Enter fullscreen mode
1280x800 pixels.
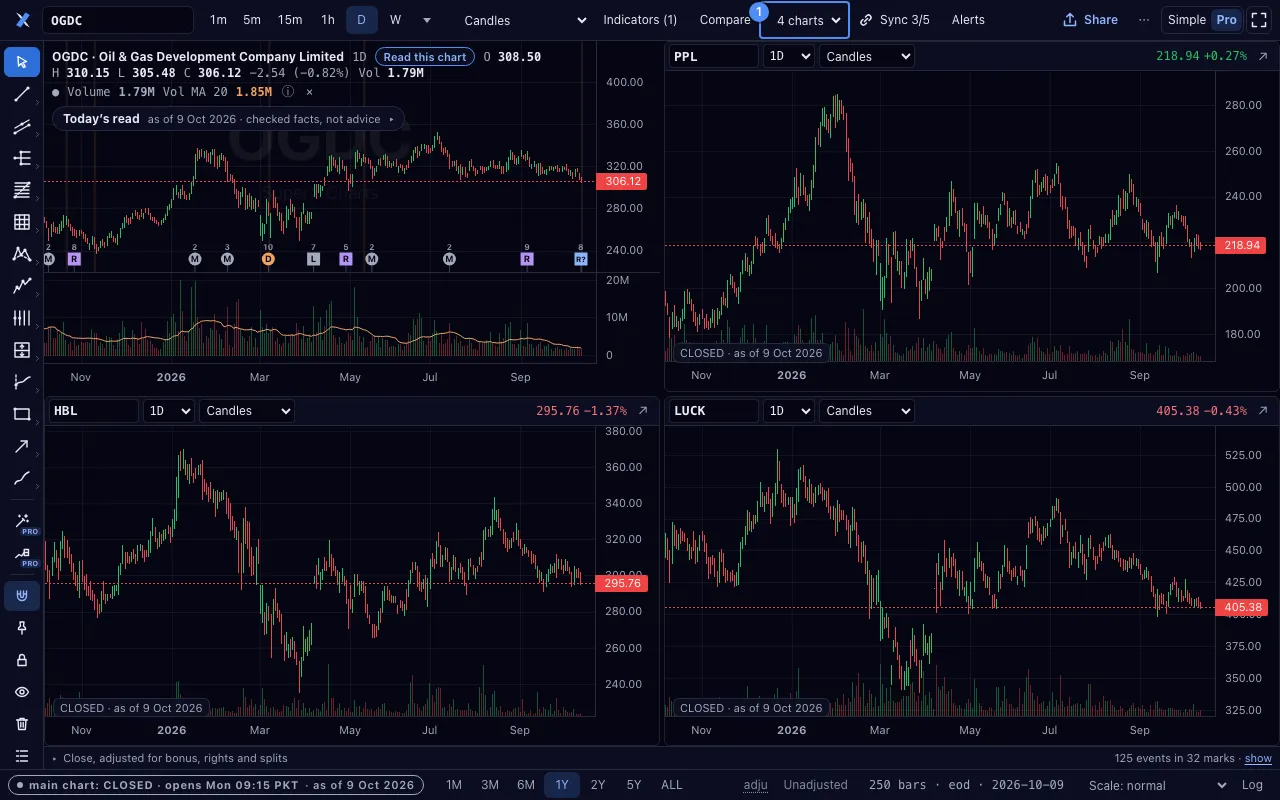tap(1259, 20)
